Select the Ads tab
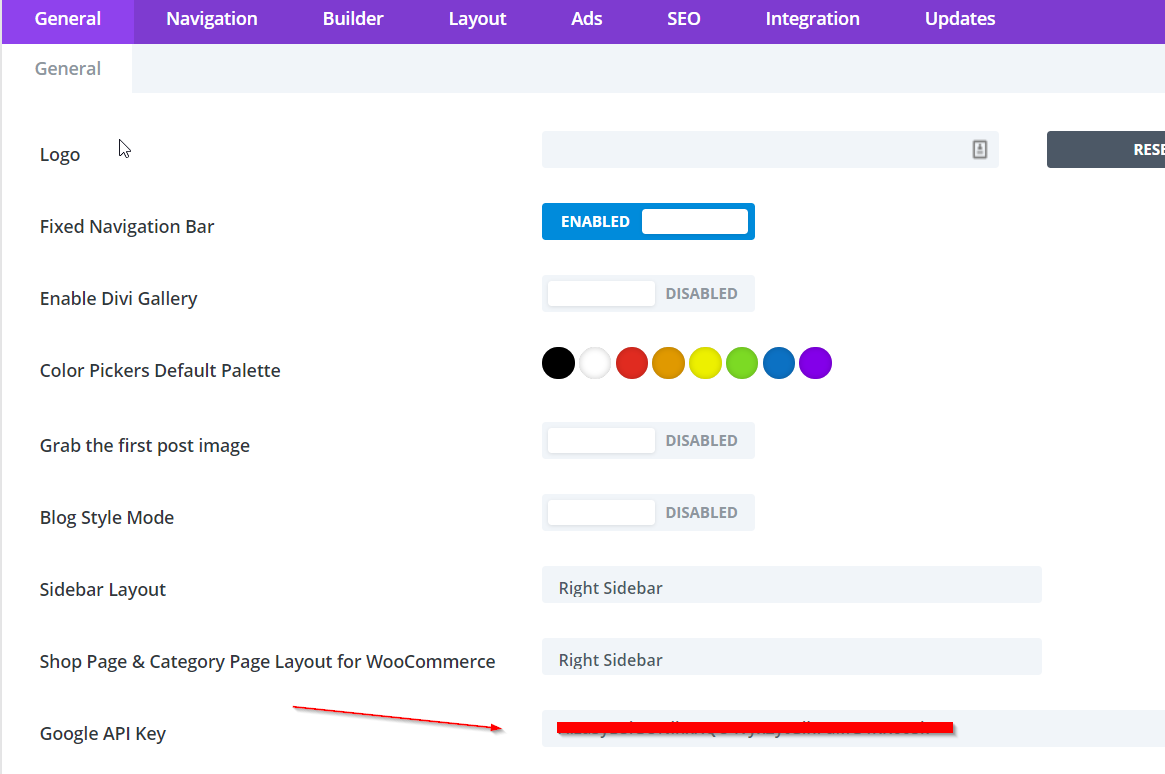 [587, 19]
